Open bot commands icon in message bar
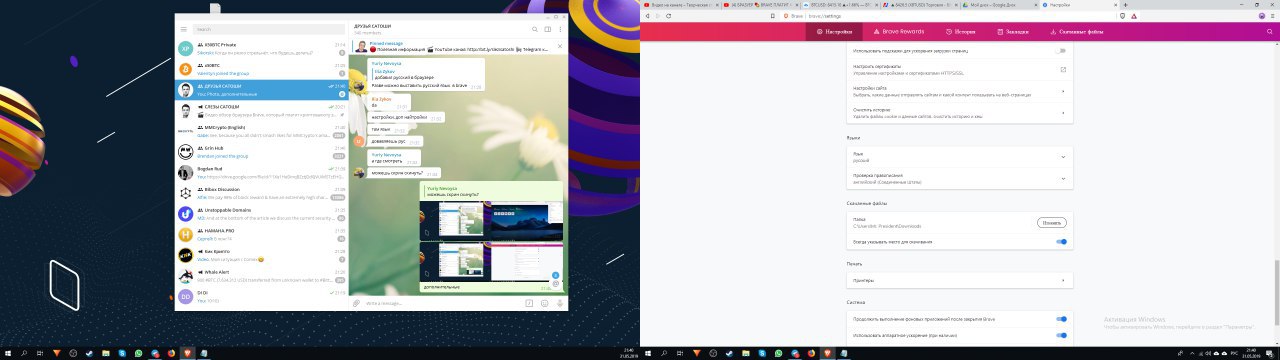The width and height of the screenshot is (1280, 360). tap(530, 302)
